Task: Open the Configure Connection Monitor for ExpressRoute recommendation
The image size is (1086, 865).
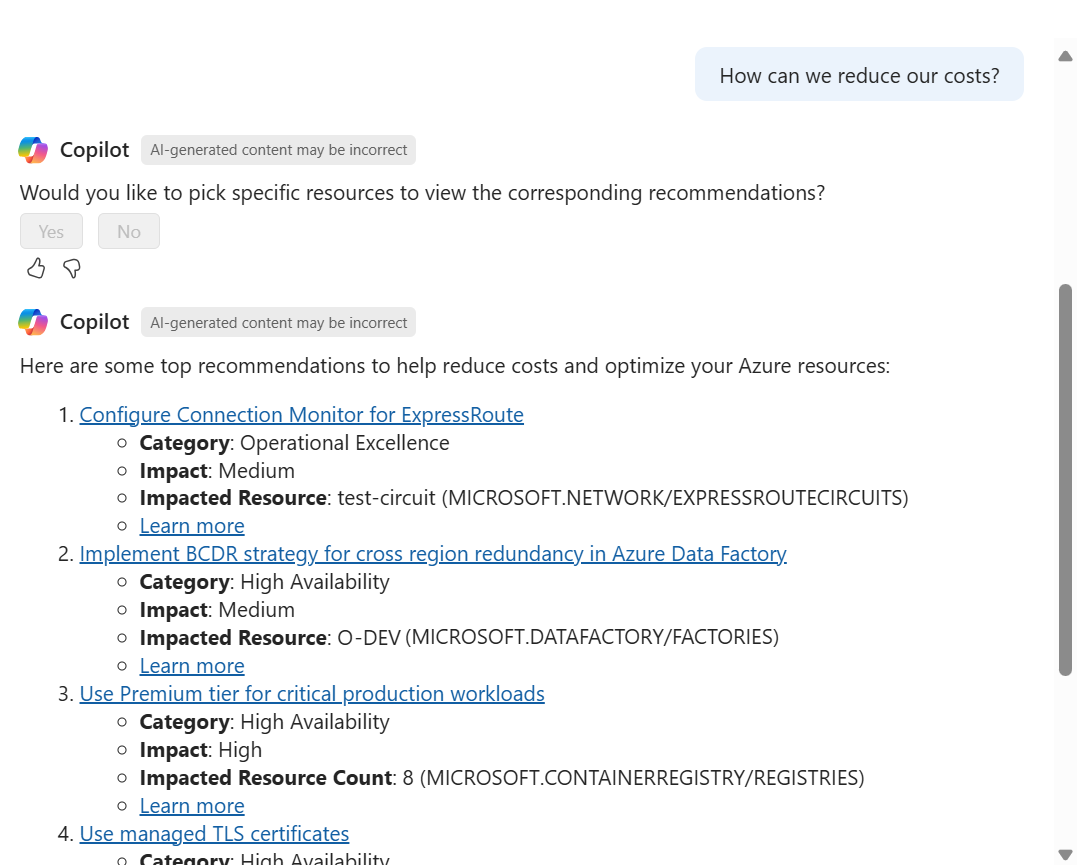Action: point(301,414)
